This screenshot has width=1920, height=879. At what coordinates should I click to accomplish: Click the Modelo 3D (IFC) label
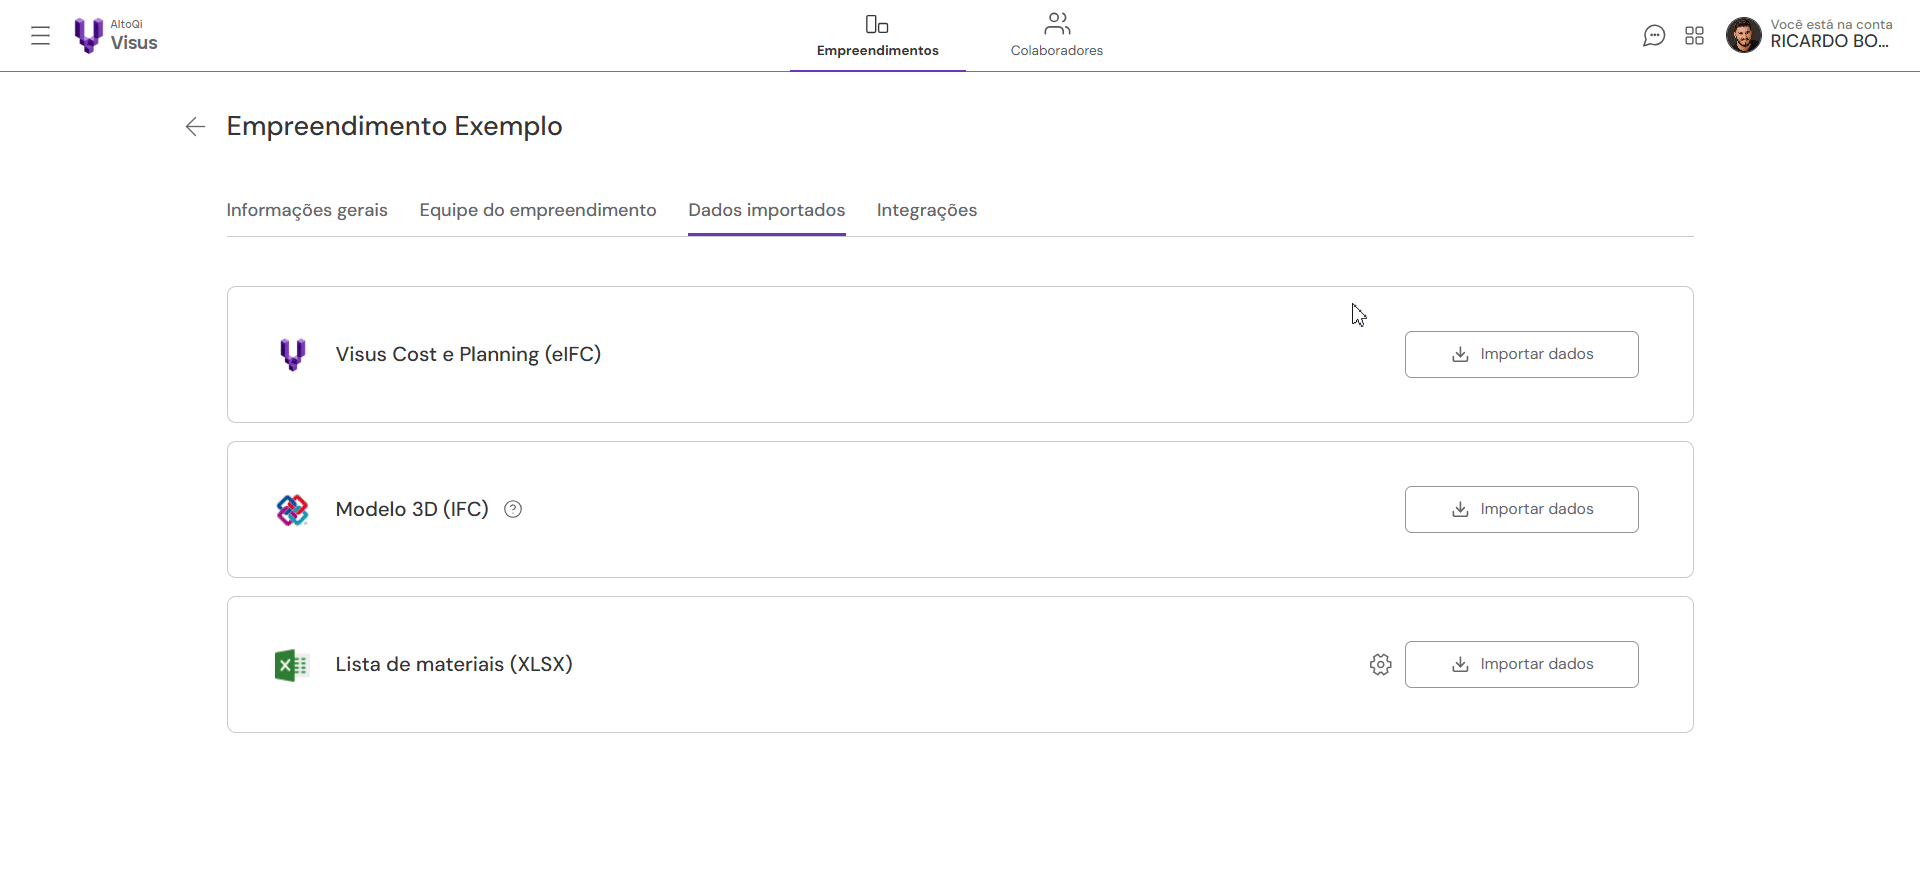point(412,509)
